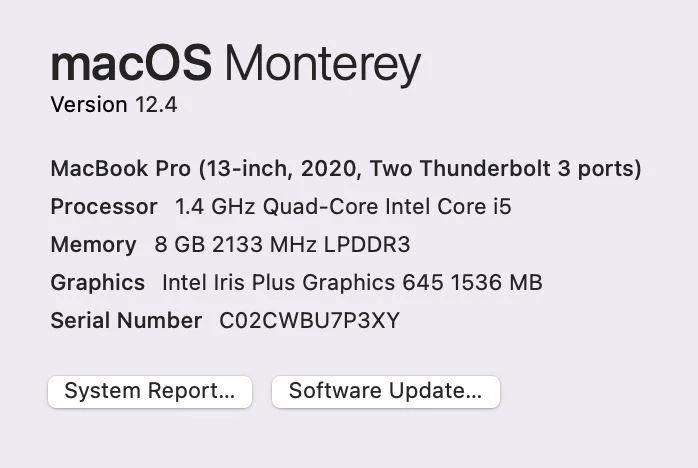The image size is (698, 468).
Task: Click the Version label text
Action: (x=89, y=104)
